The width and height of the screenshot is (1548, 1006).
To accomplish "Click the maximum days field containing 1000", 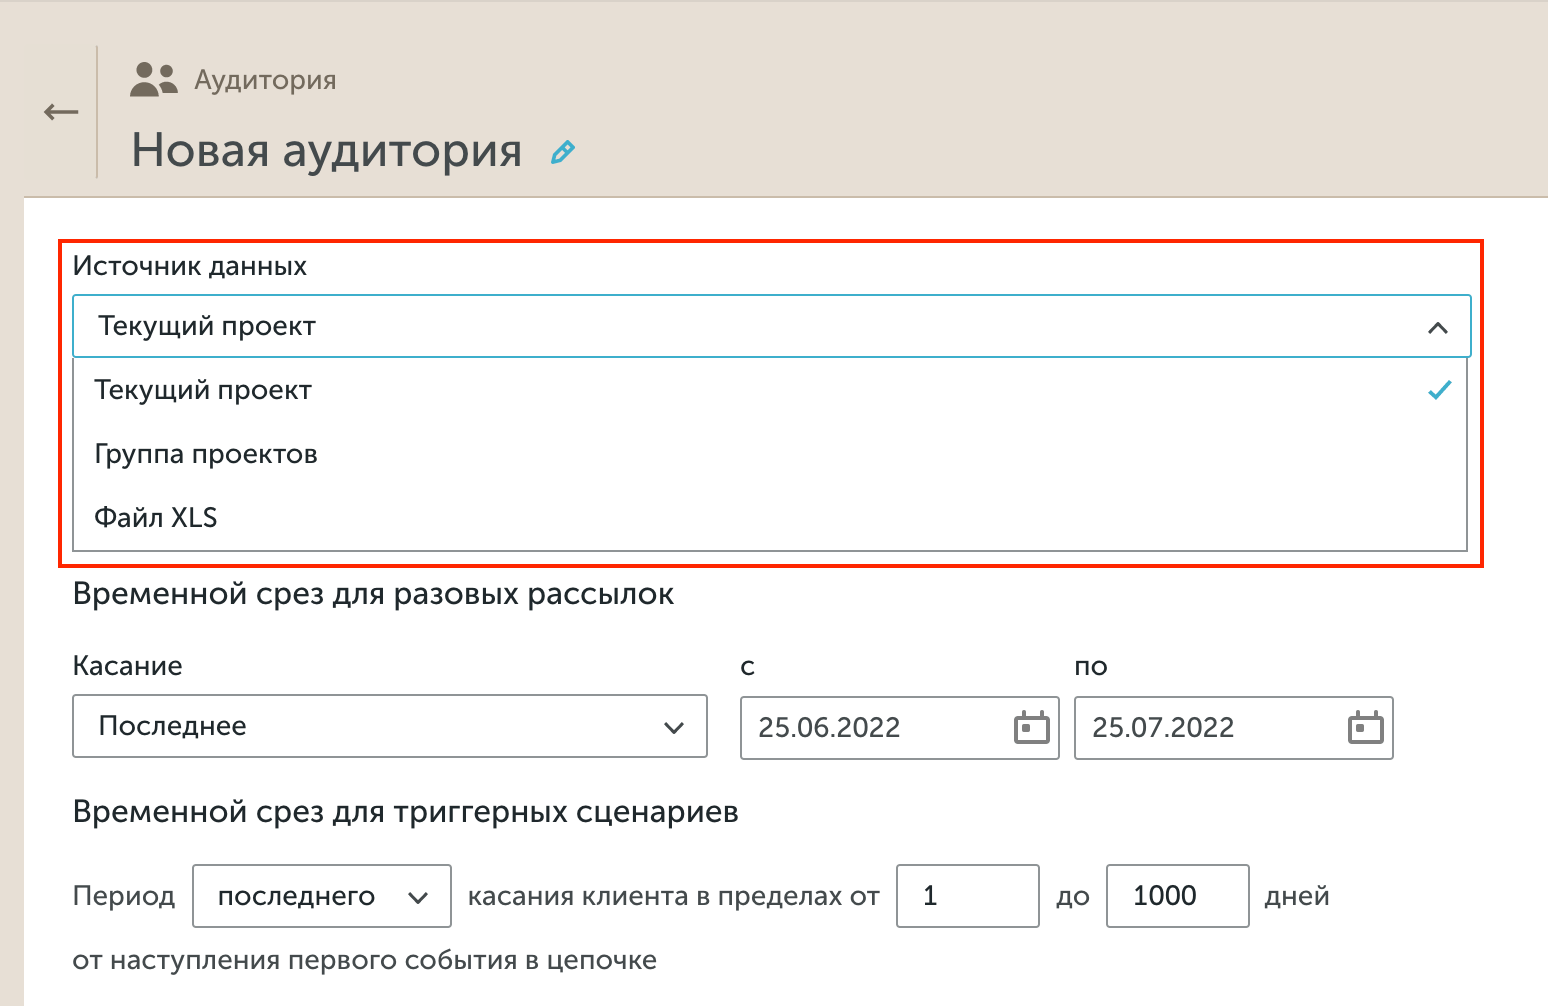I will [1177, 896].
